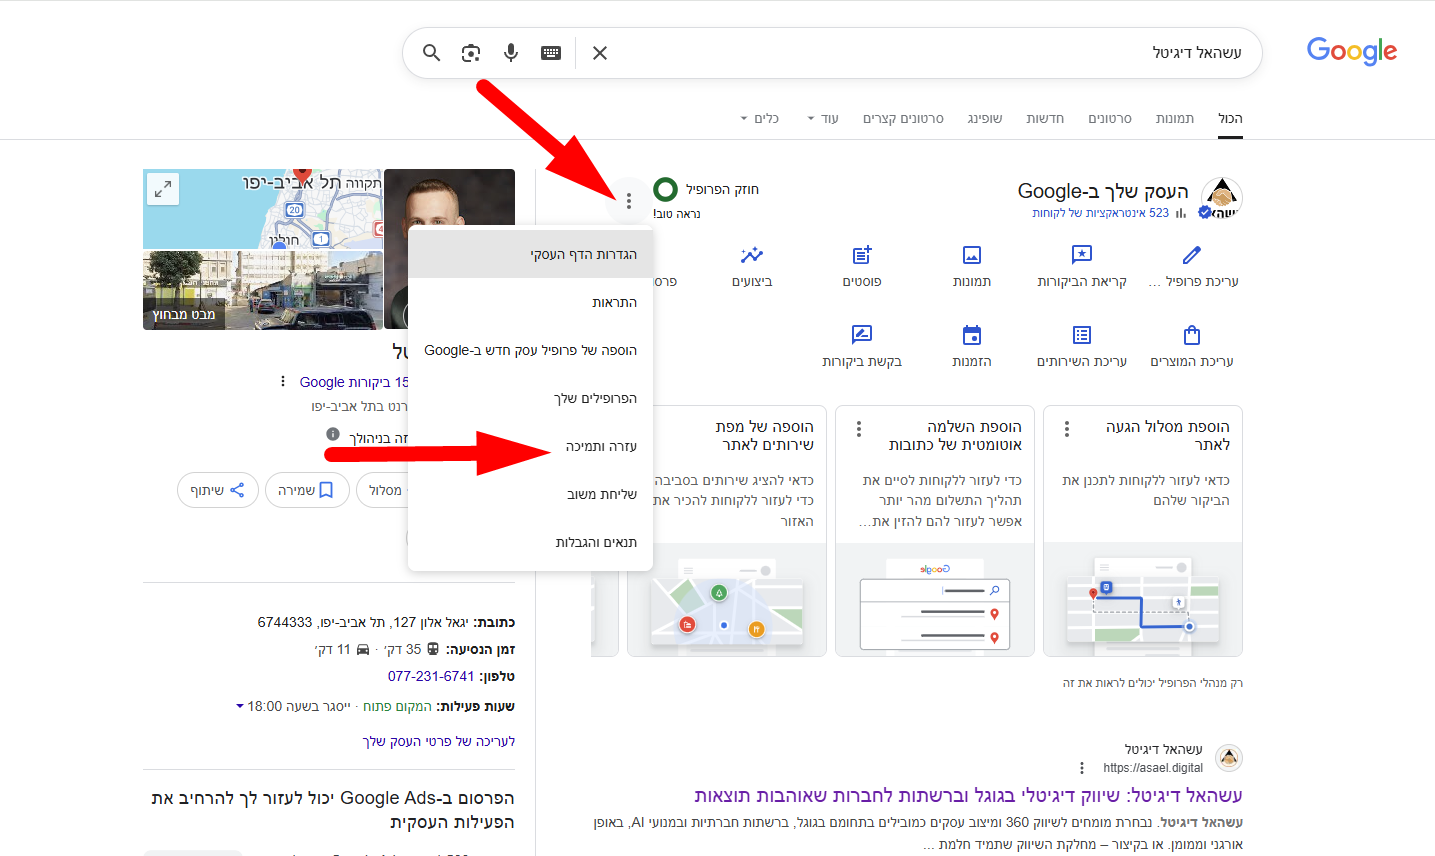The height and width of the screenshot is (856, 1435).
Task: Open search by image camera icon
Action: [x=471, y=53]
